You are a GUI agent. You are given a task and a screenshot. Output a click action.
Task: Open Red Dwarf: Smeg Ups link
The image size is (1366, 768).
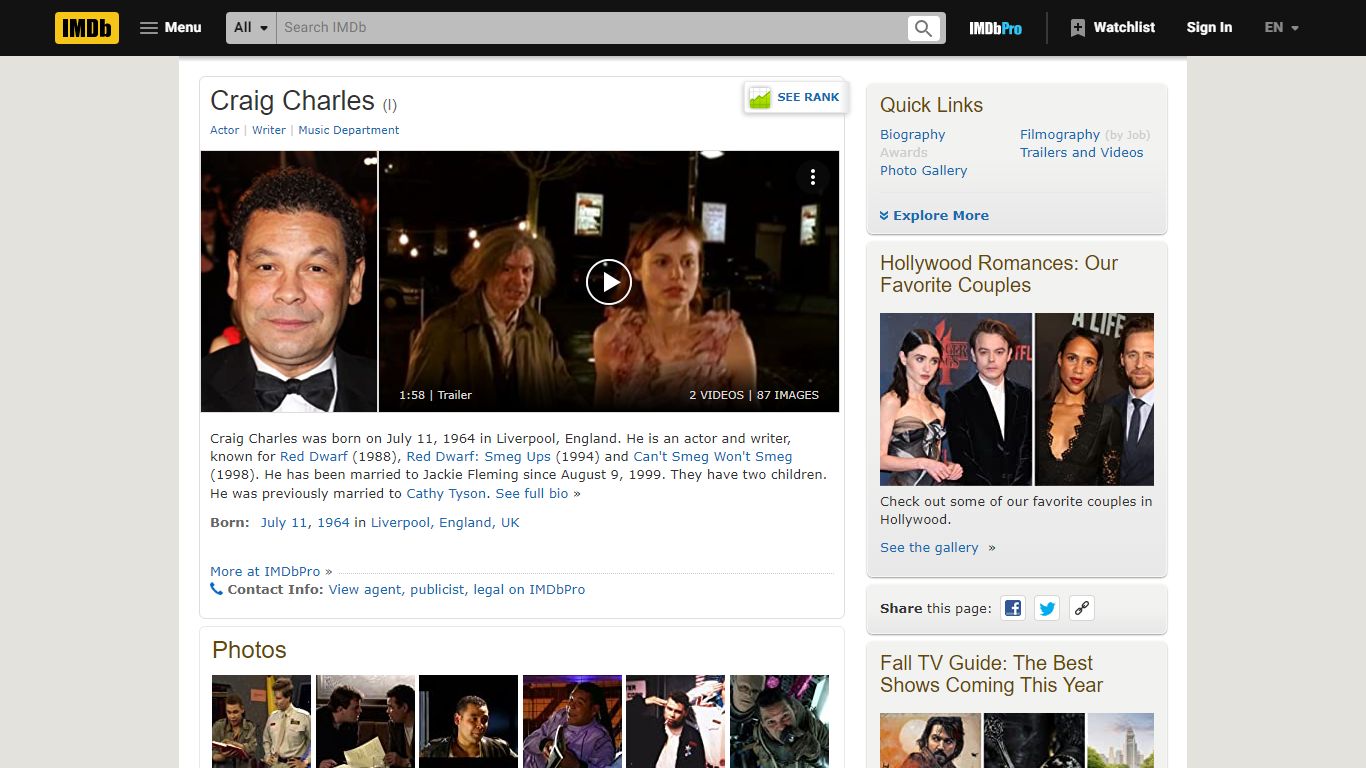pyautogui.click(x=478, y=456)
